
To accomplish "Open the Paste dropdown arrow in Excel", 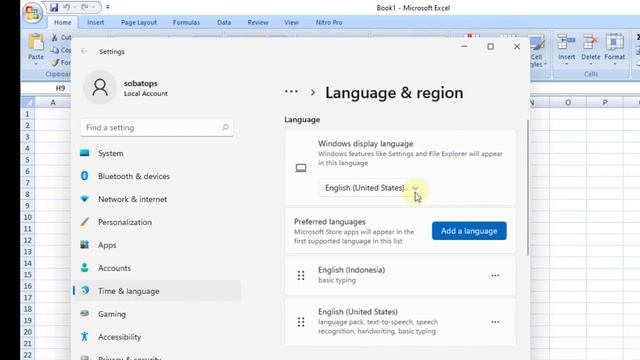I will click(x=36, y=64).
